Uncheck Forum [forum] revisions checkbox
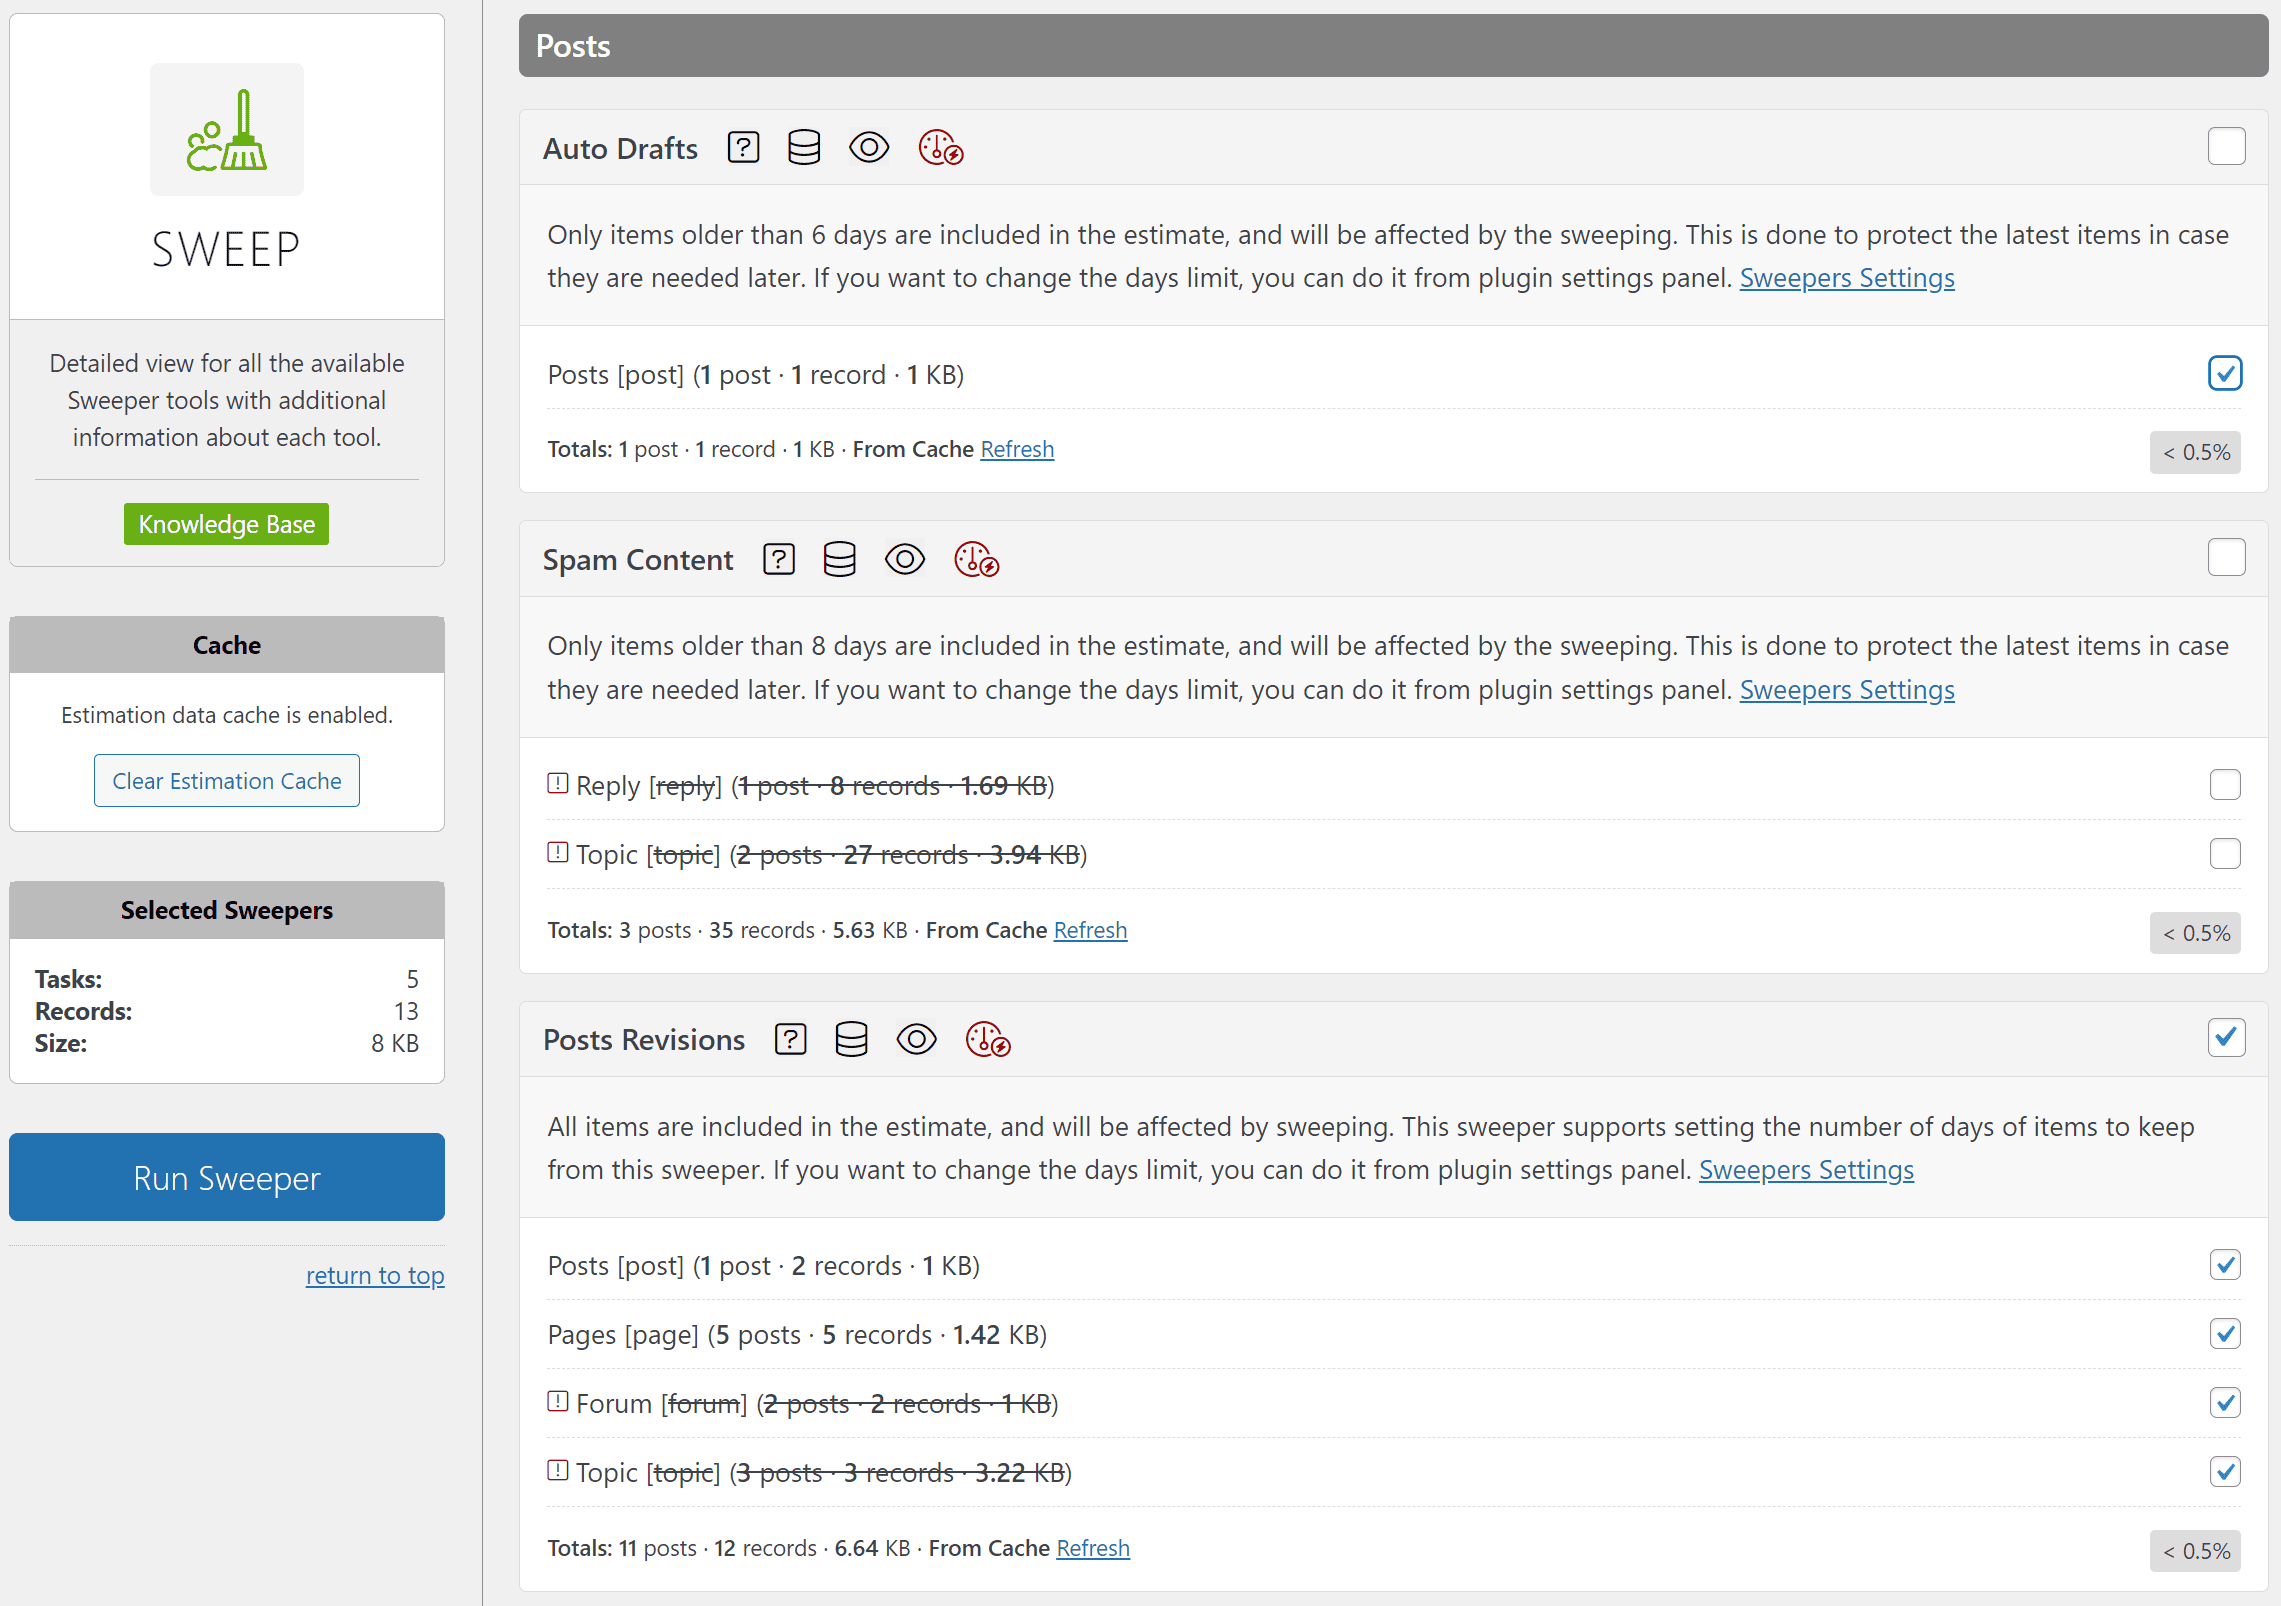Image resolution: width=2281 pixels, height=1606 pixels. coord(2225,1403)
